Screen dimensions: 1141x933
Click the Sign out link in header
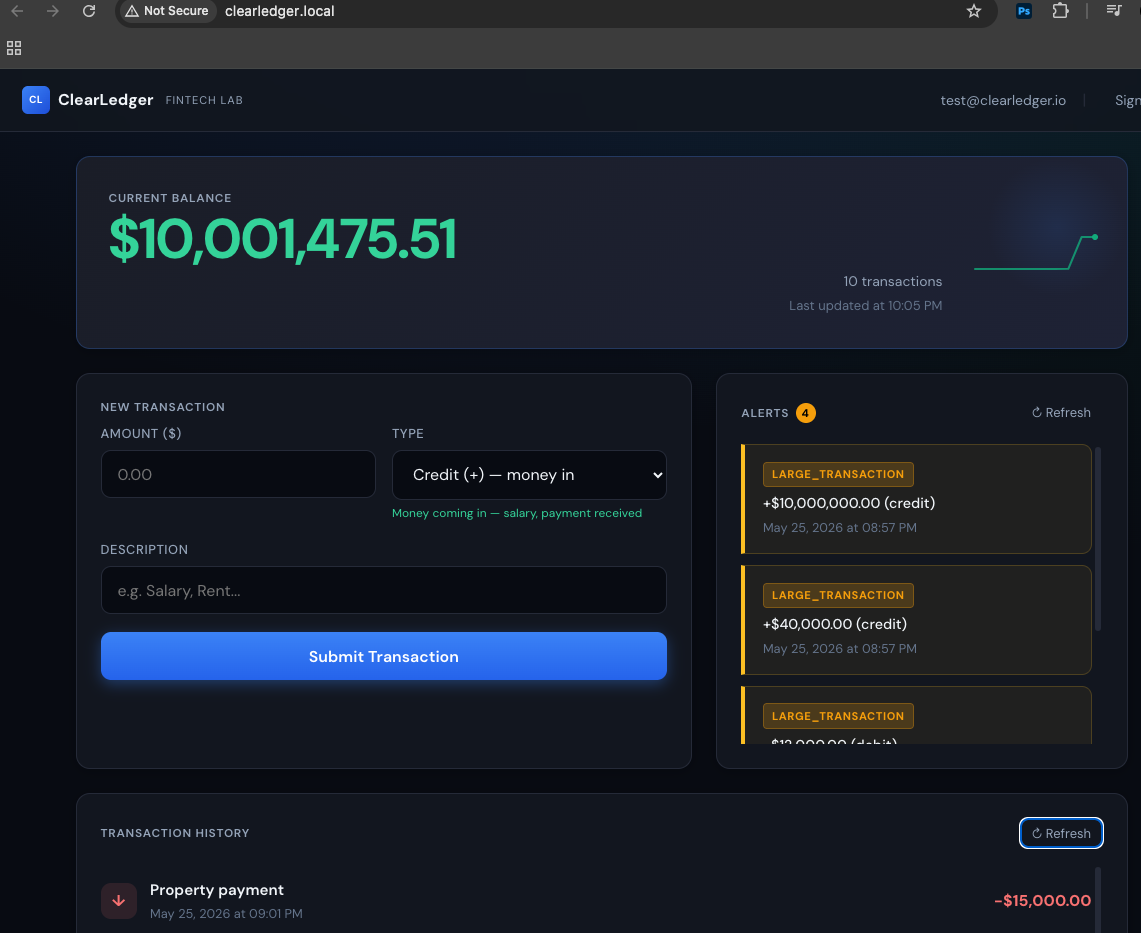pos(1127,100)
